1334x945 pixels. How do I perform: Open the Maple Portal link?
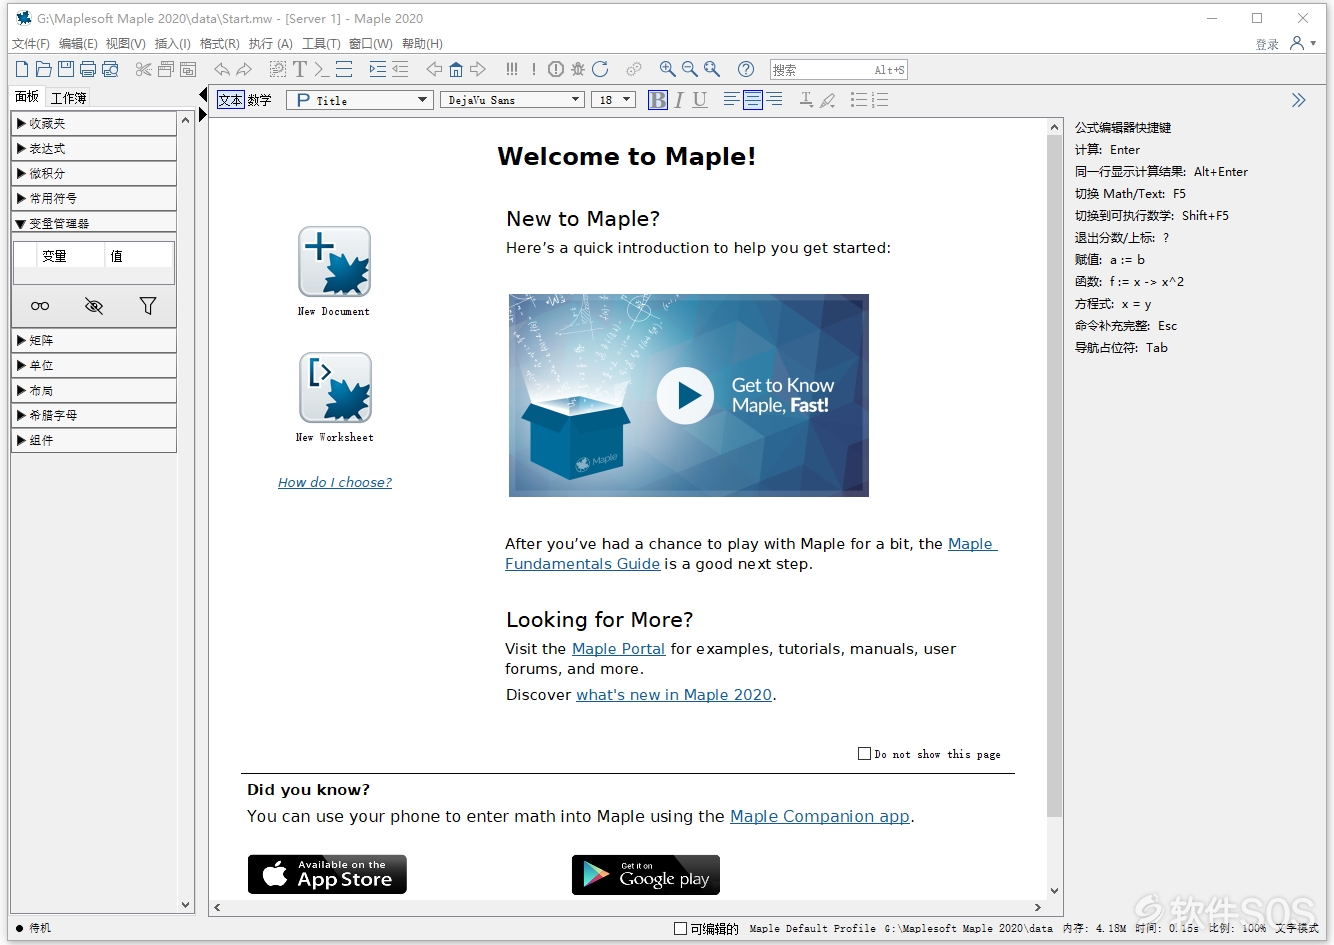point(618,649)
